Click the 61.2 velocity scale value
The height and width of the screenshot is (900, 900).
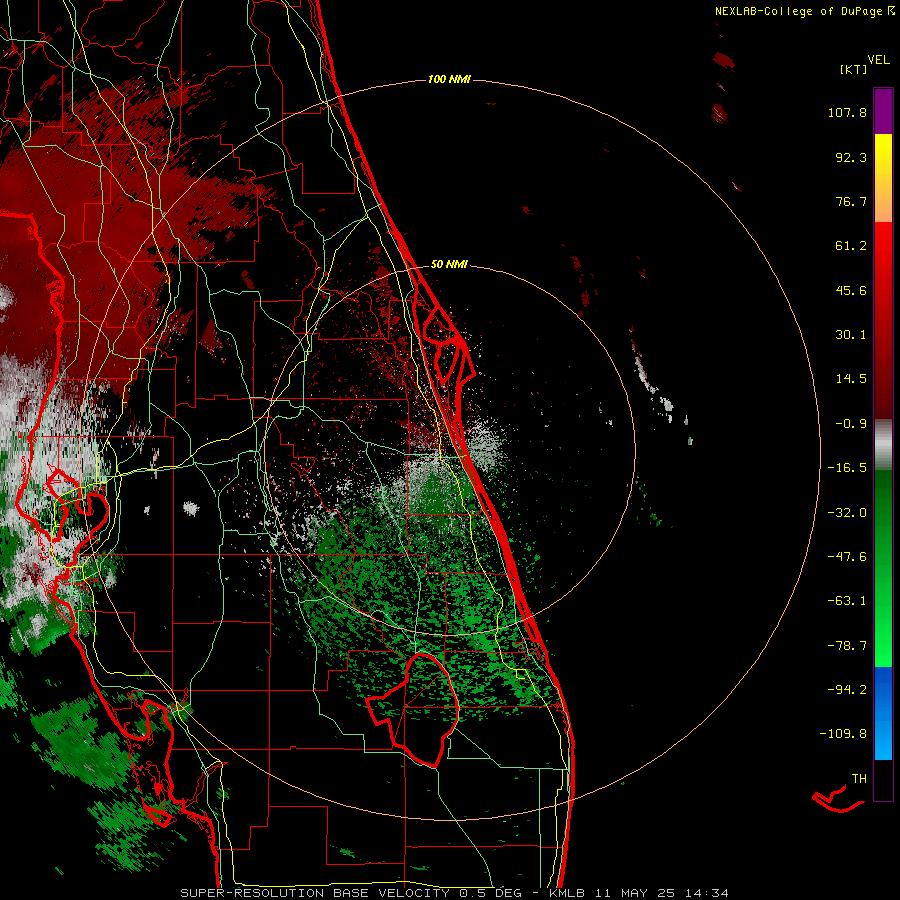(851, 246)
